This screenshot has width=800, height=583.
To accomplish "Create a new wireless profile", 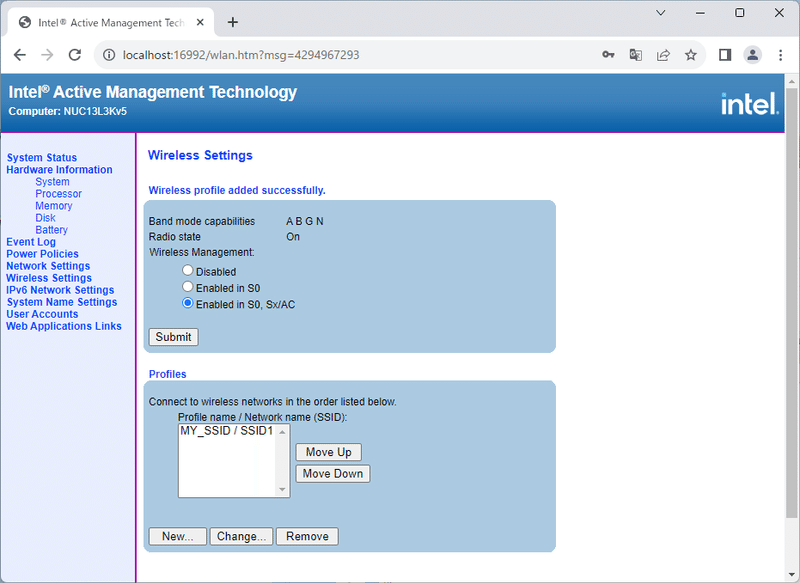I will point(178,536).
